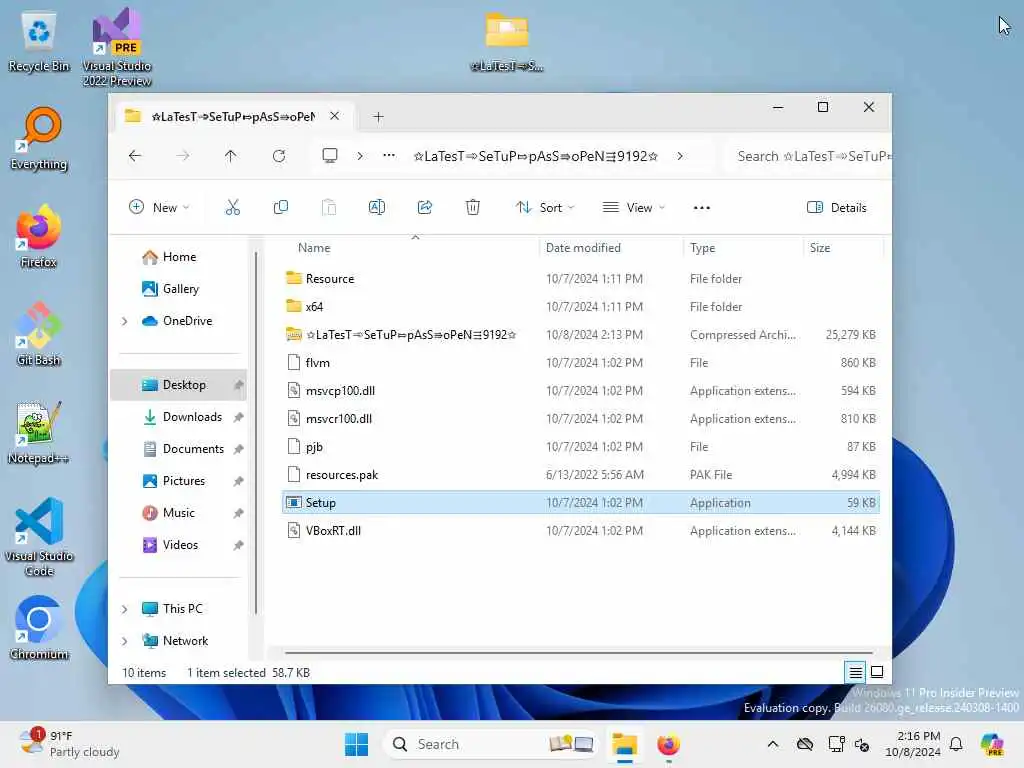The height and width of the screenshot is (768, 1024).
Task: Select the VBoxRT.dll file
Action: (581, 531)
